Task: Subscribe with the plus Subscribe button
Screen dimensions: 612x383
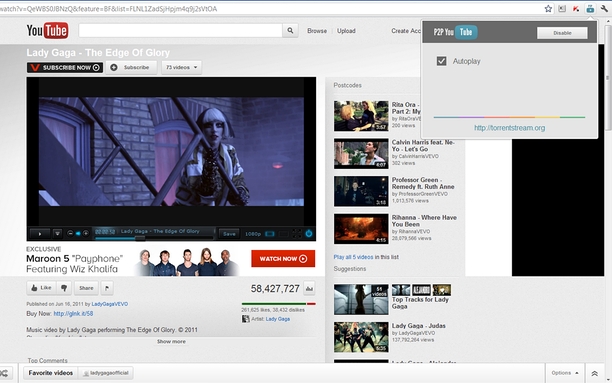Action: (x=131, y=68)
